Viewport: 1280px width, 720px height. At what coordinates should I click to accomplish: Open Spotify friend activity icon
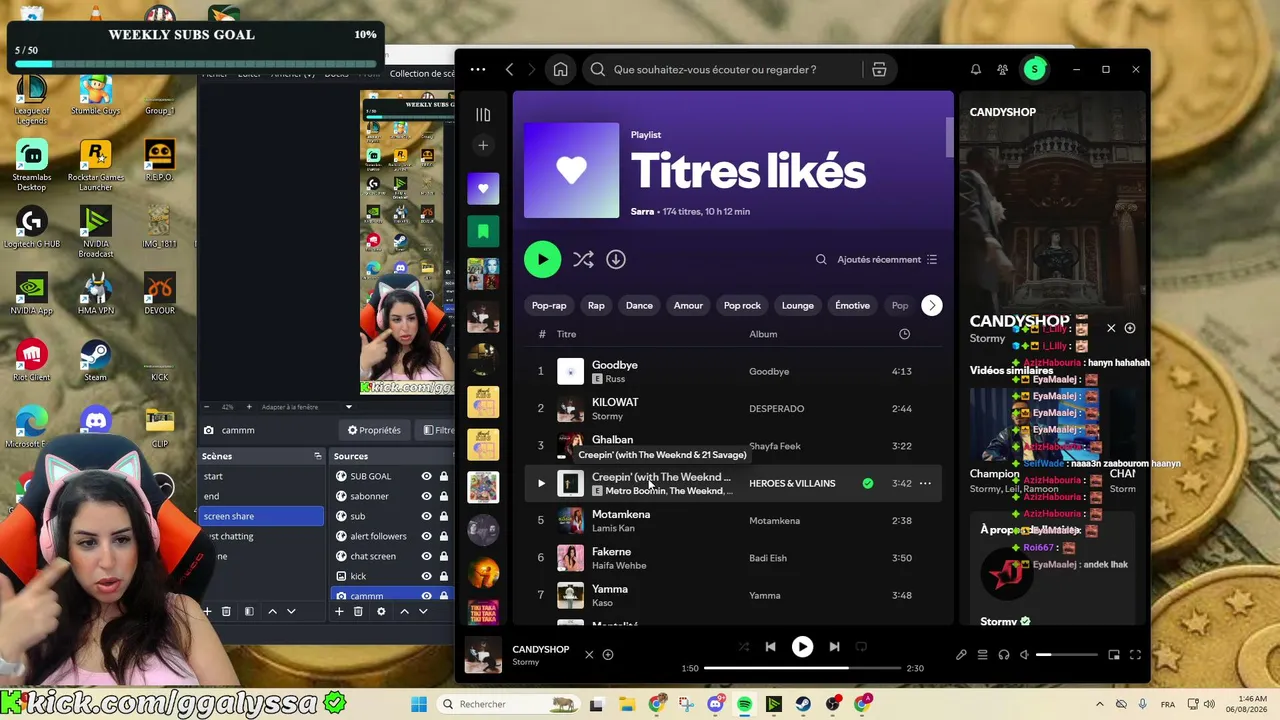point(1002,70)
